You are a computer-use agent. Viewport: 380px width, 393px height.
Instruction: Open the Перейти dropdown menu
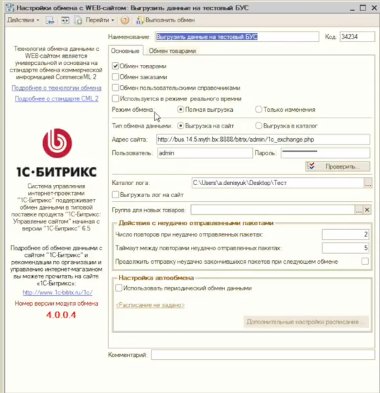[100, 20]
